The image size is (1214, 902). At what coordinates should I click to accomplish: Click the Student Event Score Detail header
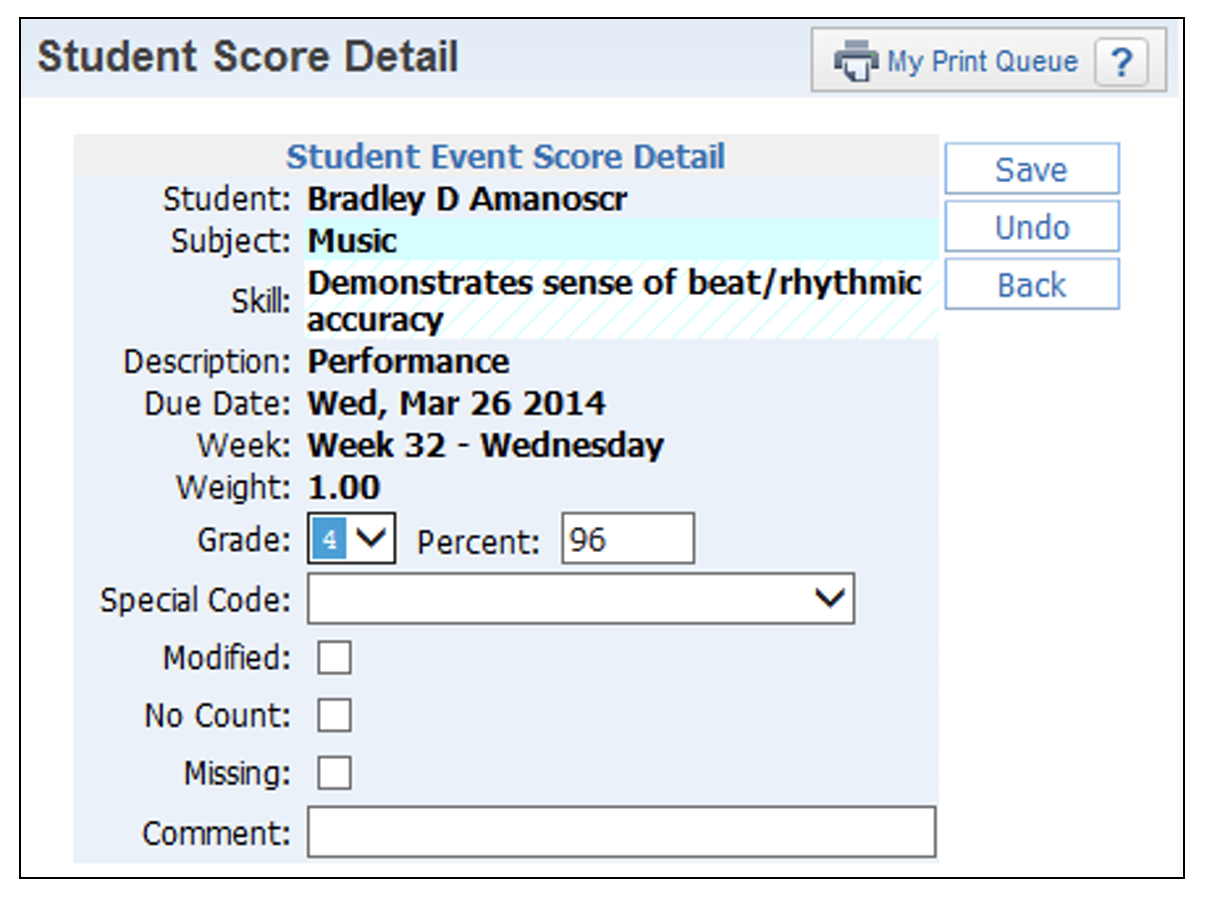point(506,157)
